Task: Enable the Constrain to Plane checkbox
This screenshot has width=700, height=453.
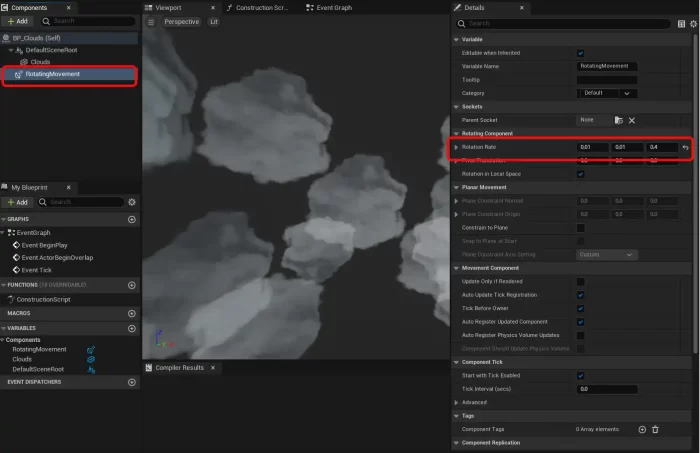Action: point(581,227)
